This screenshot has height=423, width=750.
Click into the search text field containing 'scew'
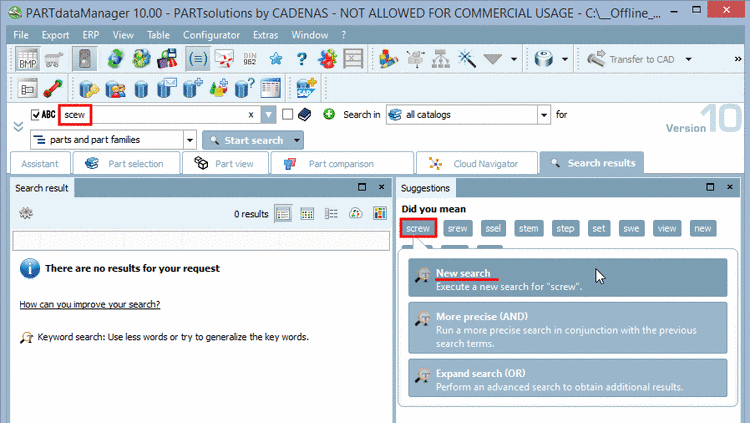click(158, 115)
